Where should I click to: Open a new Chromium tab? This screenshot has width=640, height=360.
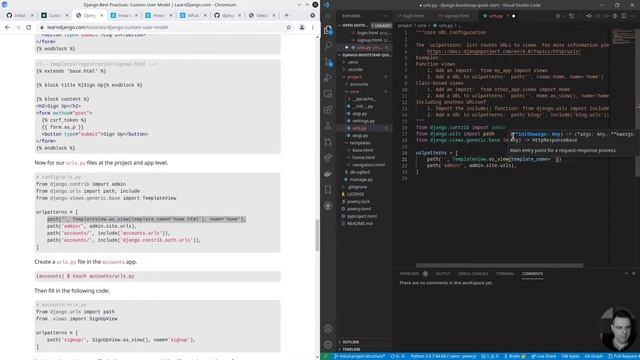pos(286,16)
